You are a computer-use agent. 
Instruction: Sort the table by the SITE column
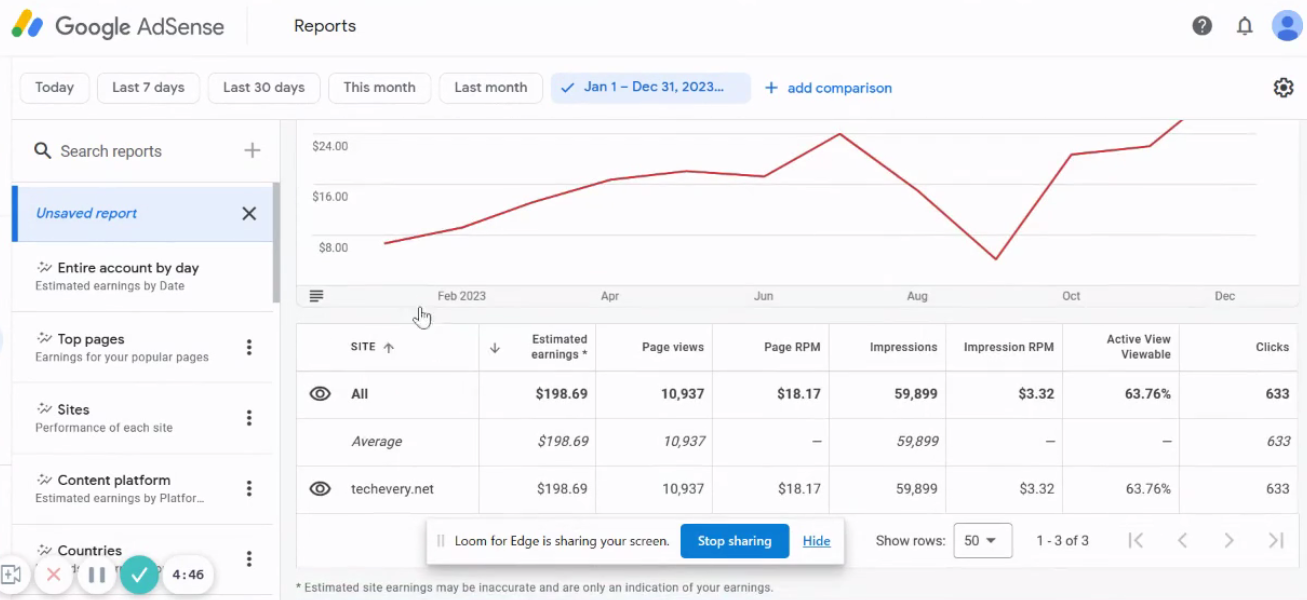tap(373, 347)
